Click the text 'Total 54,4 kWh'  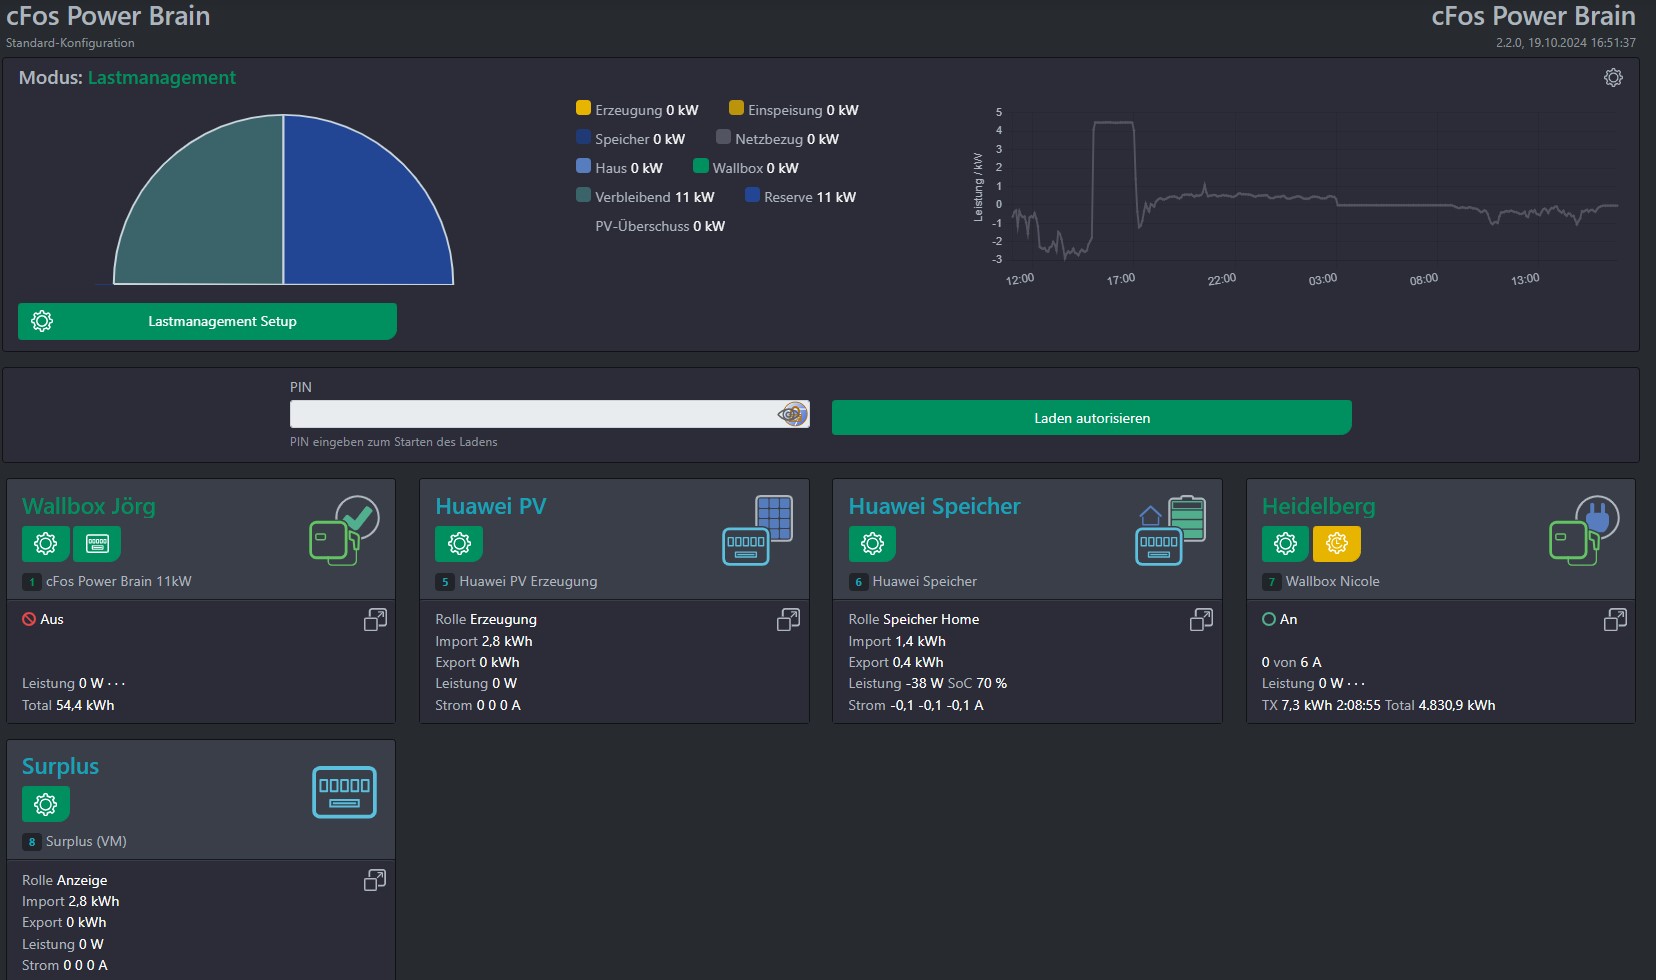coord(68,705)
